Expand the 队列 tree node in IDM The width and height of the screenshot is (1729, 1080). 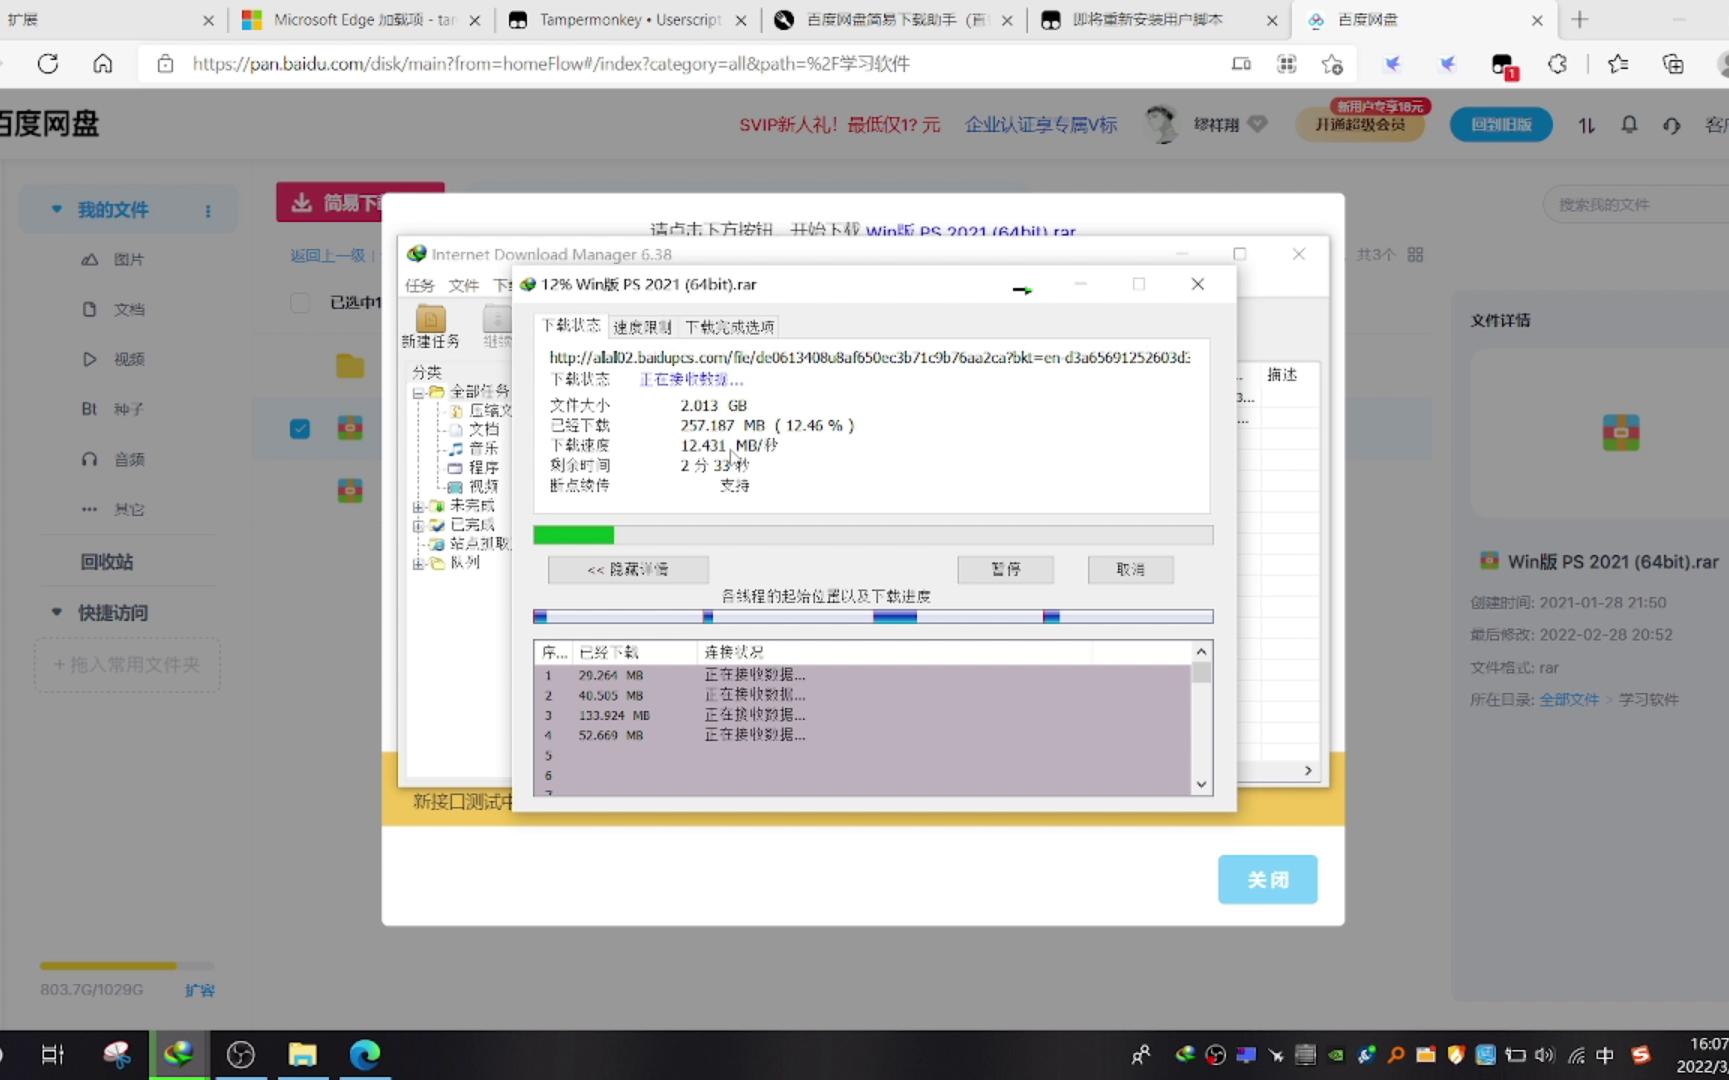pyautogui.click(x=418, y=563)
